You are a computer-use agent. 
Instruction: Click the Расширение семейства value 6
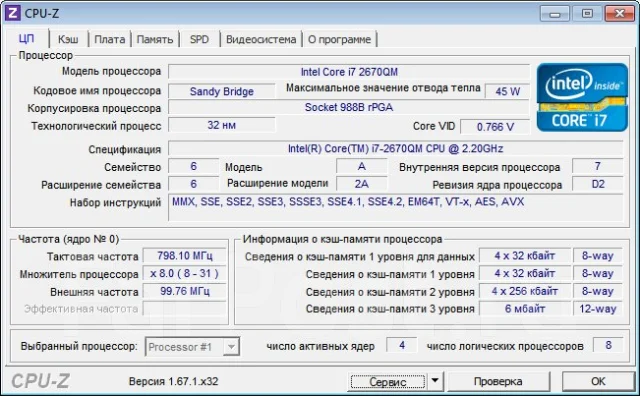(193, 184)
